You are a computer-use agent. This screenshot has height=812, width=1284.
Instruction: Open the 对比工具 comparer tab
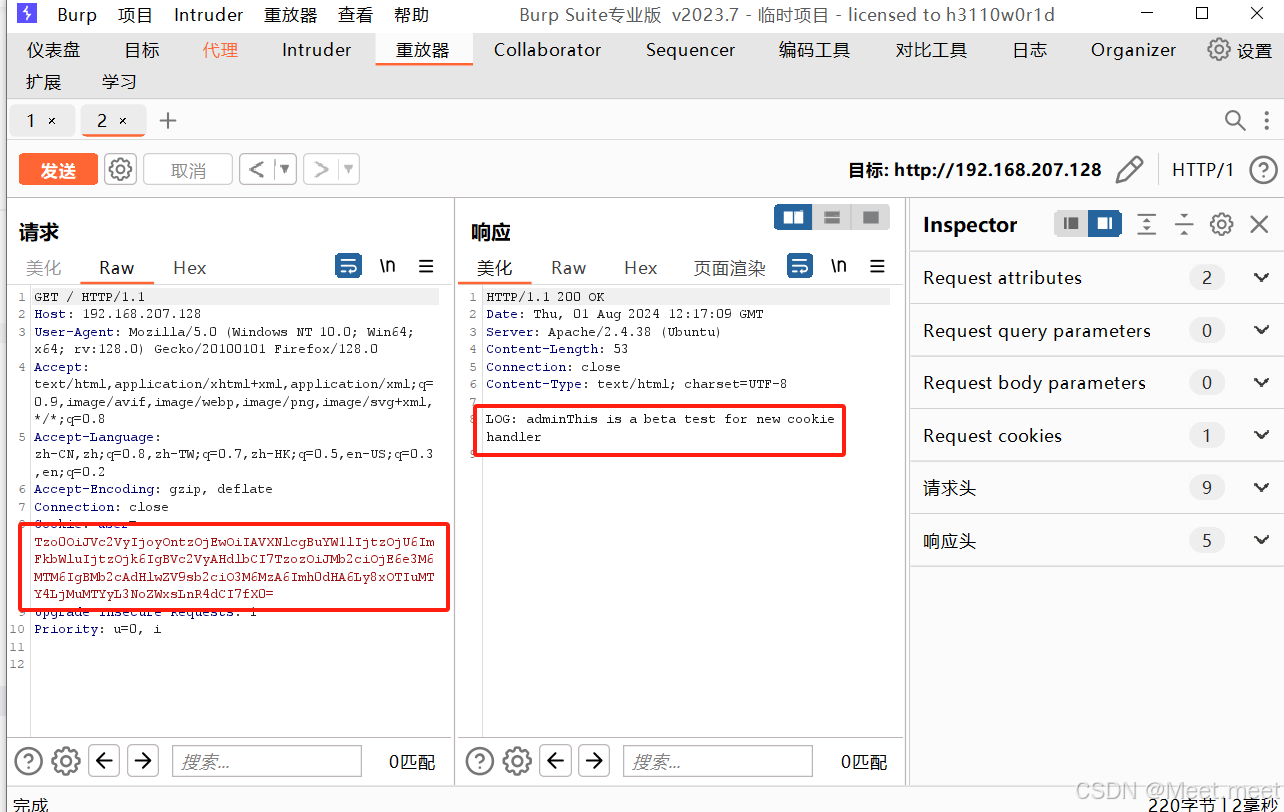click(931, 50)
